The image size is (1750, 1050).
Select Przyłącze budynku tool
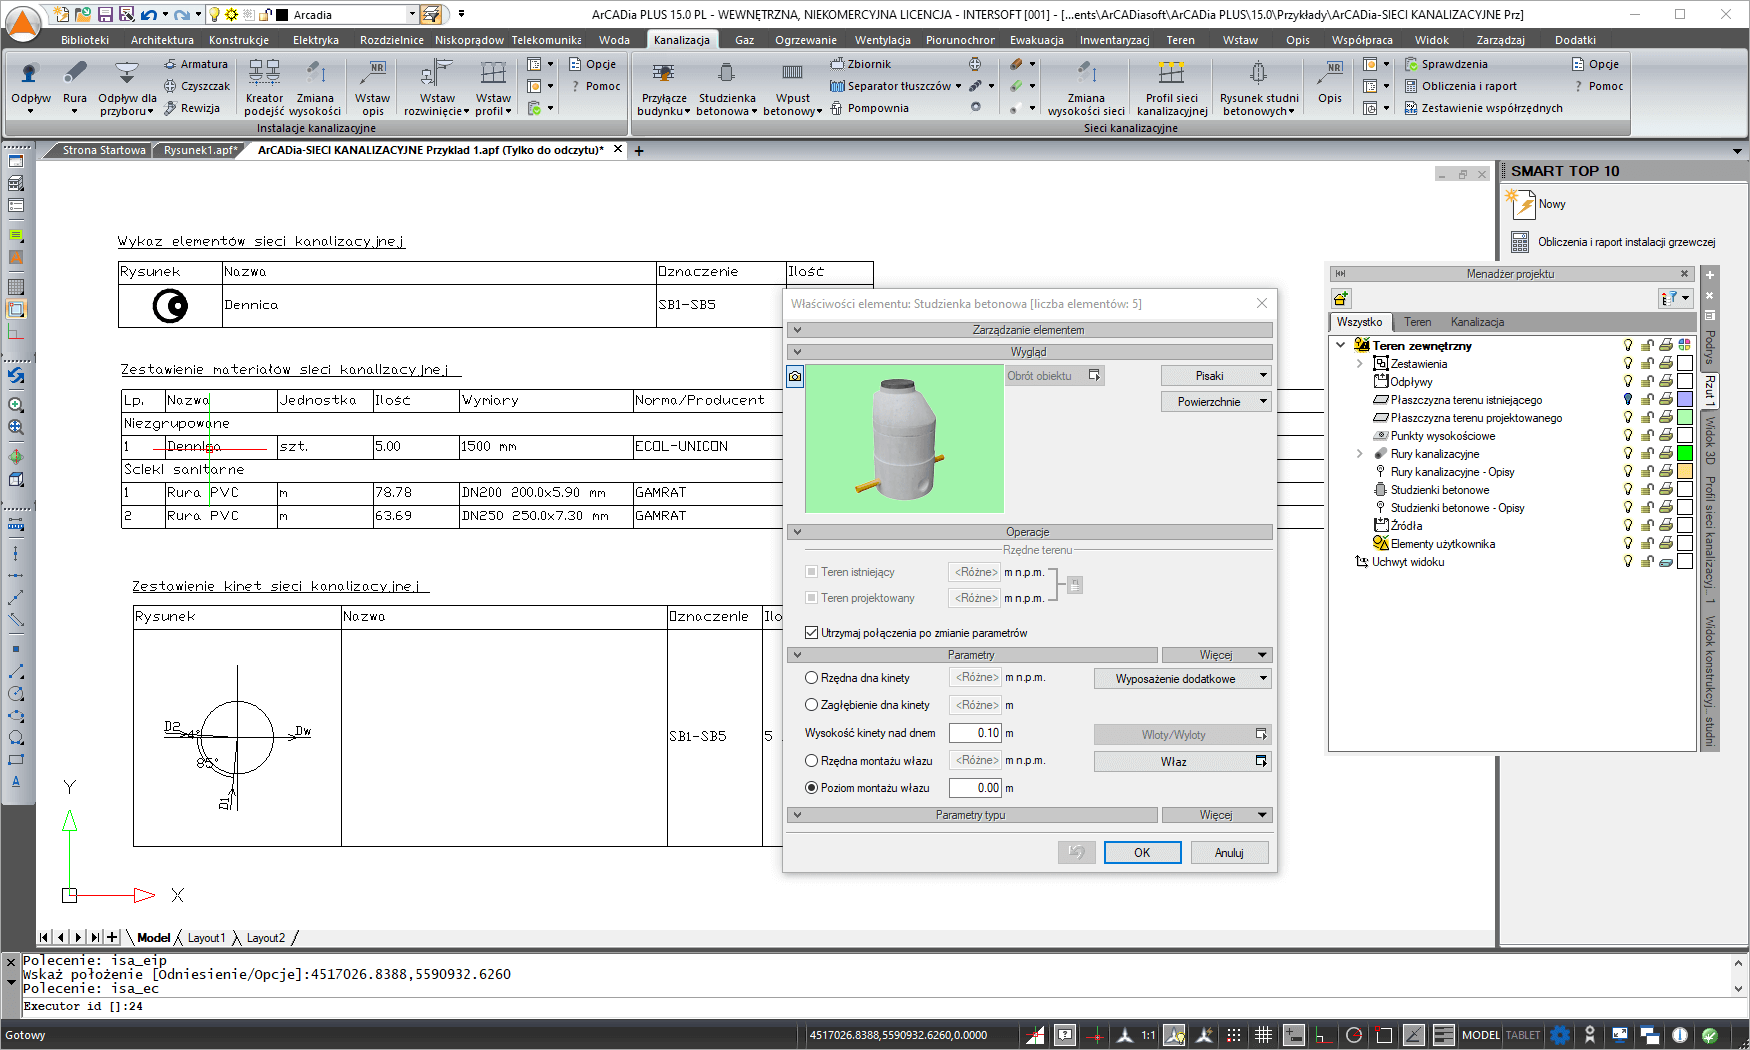pyautogui.click(x=664, y=86)
